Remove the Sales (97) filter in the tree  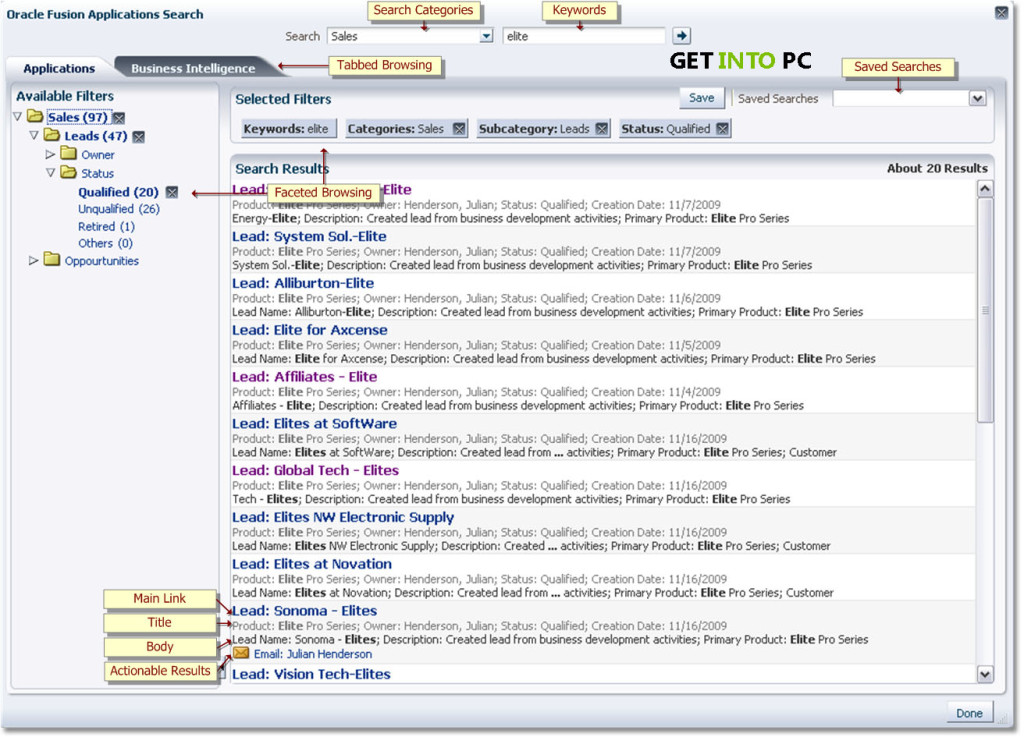coord(119,118)
